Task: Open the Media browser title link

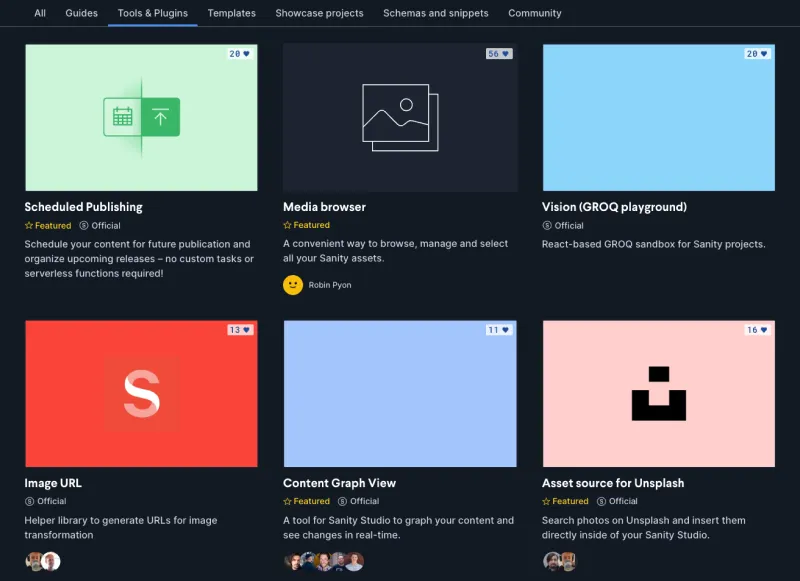Action: (x=324, y=207)
